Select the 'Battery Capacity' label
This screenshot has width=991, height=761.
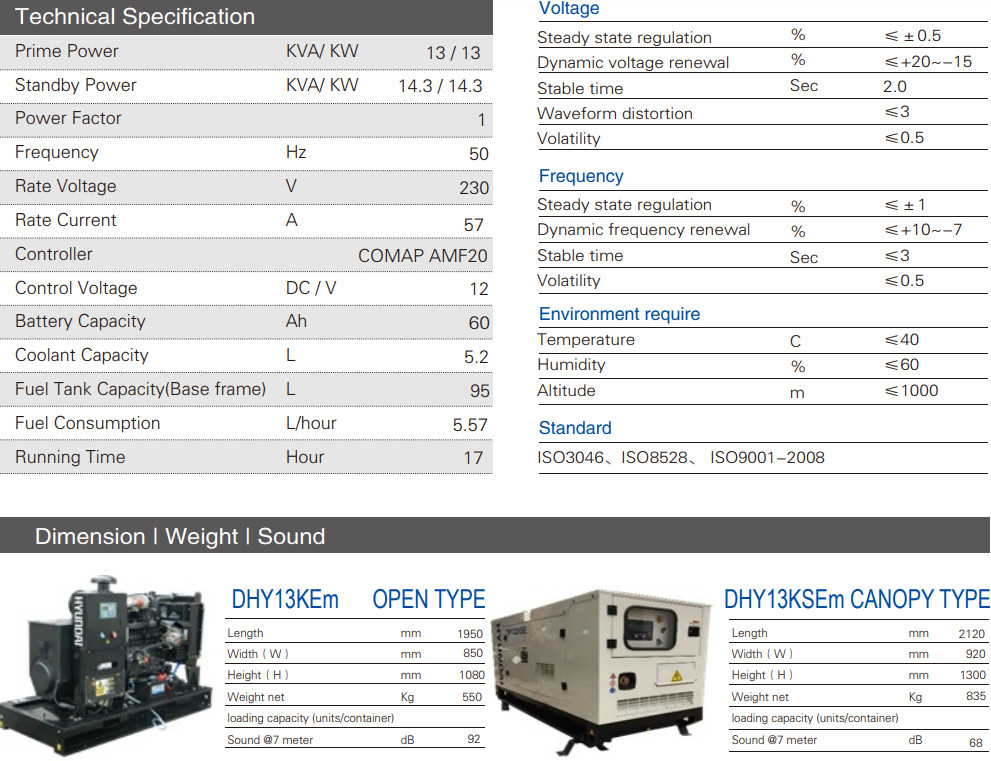click(x=80, y=322)
